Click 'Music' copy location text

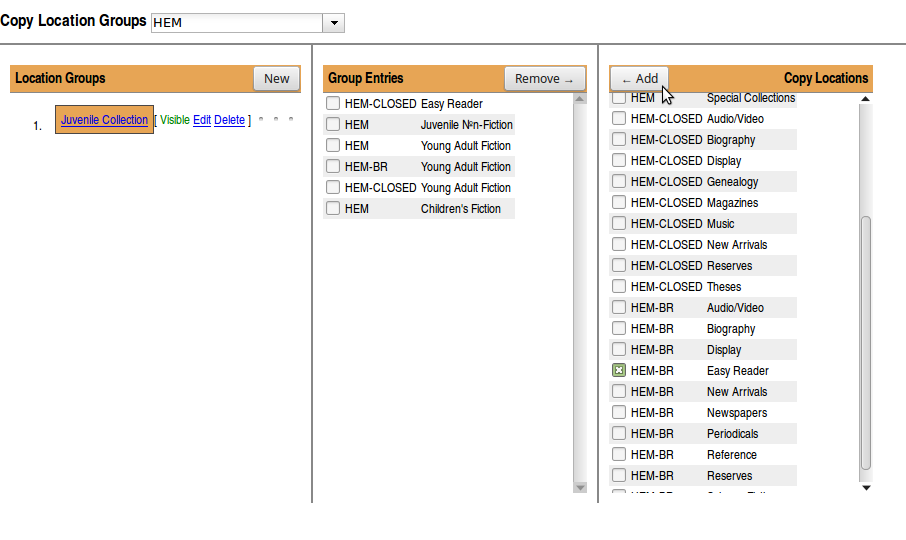[x=720, y=224]
